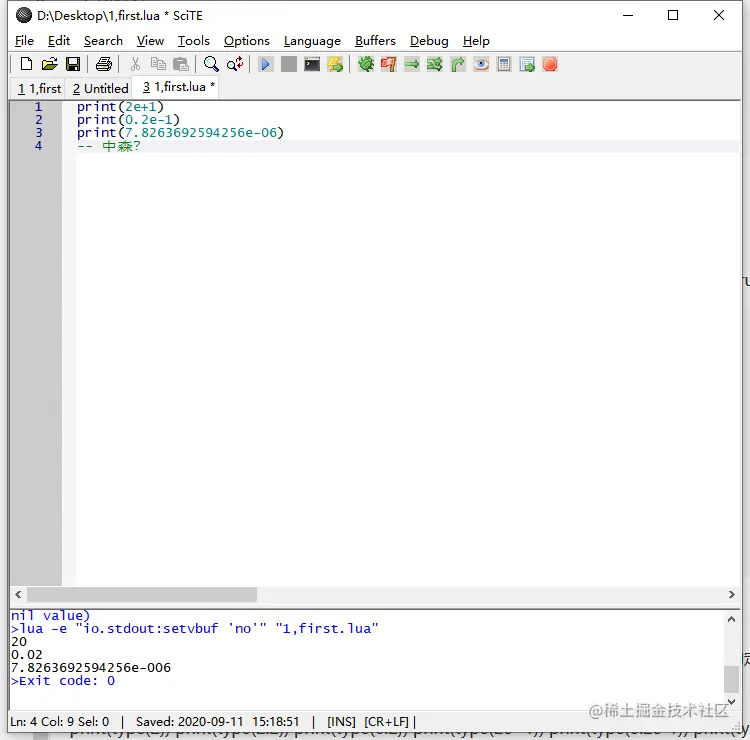Image resolution: width=750 pixels, height=740 pixels.
Task: Switch to the '2 Untitled' tab
Action: click(x=100, y=88)
